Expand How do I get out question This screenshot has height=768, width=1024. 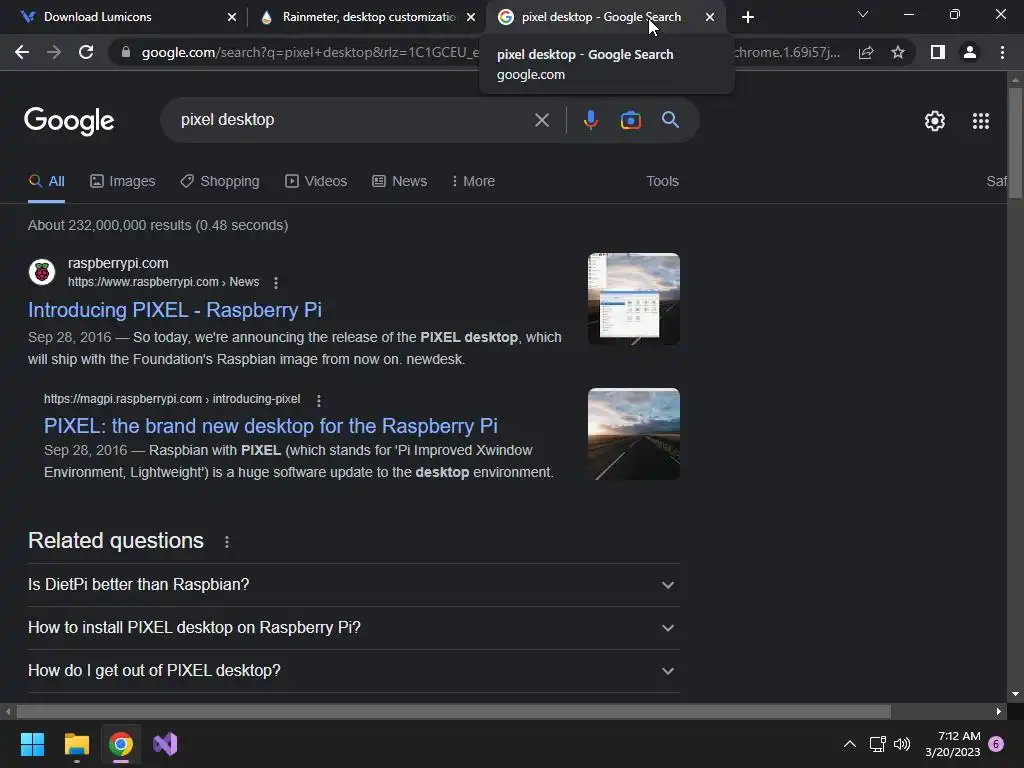353,671
